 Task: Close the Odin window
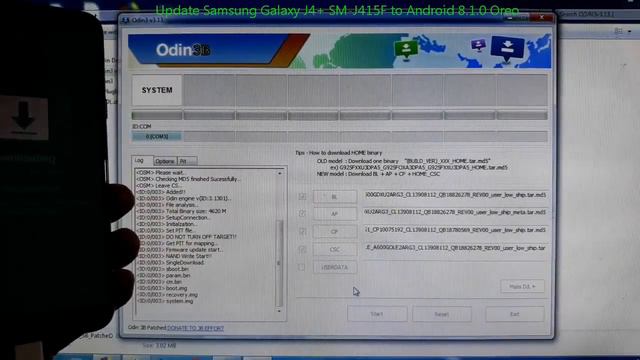coord(542,18)
